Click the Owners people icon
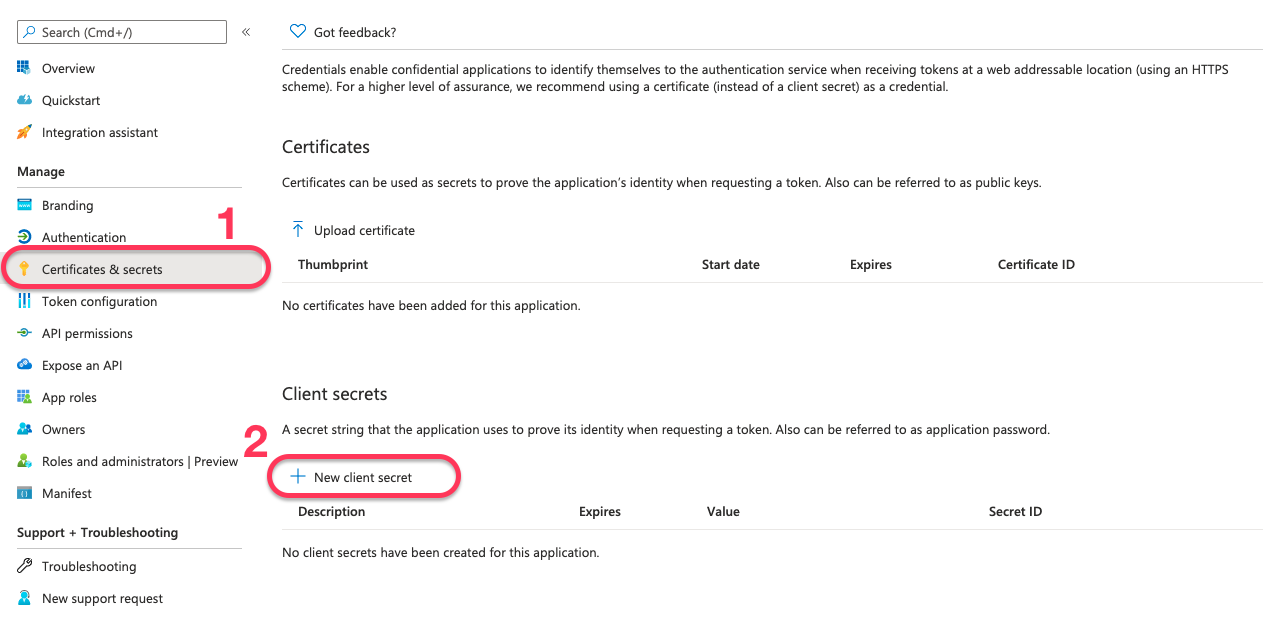Viewport: 1263px width, 629px height. 25,430
